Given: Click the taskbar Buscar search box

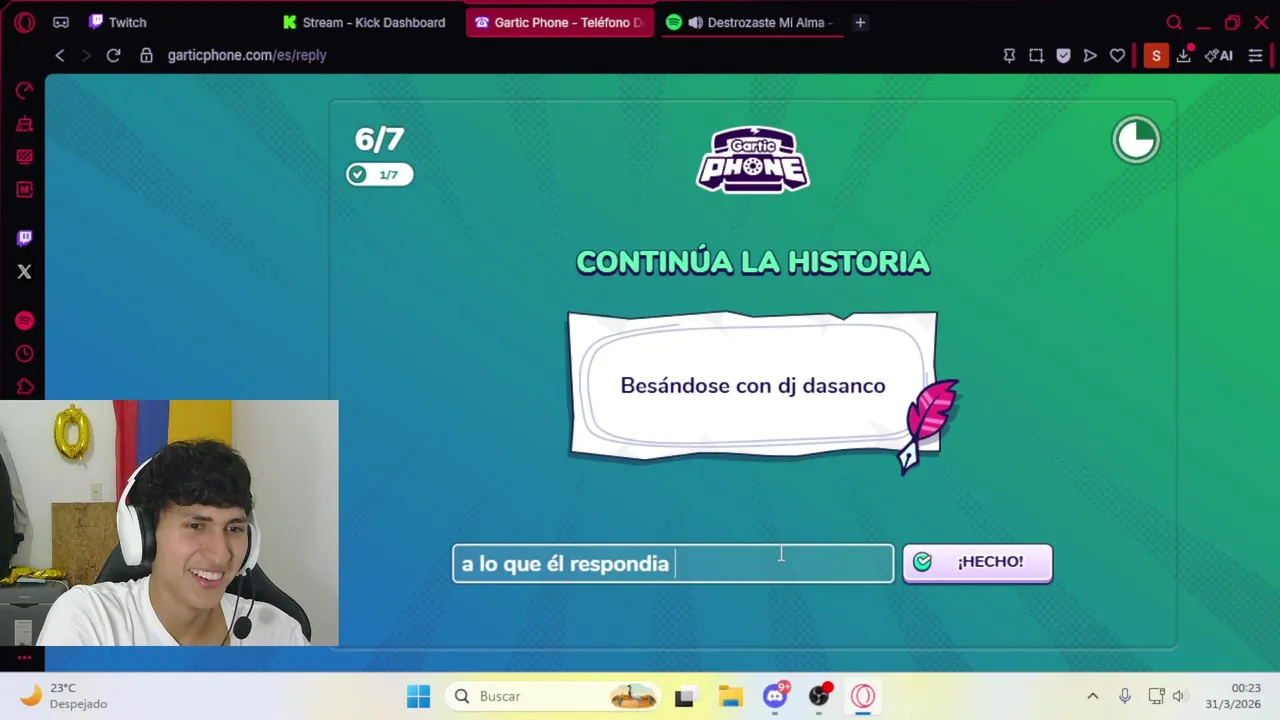Looking at the screenshot, I should pos(554,696).
